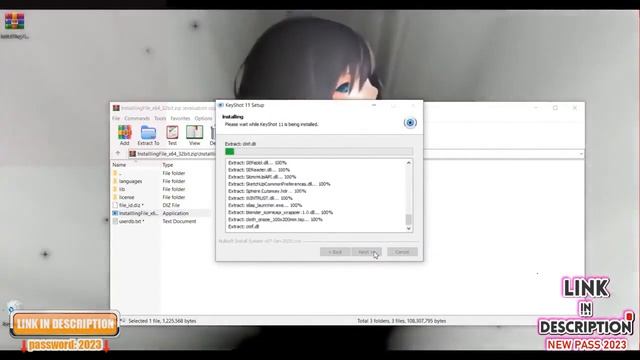Click the Next button in KeyShot Setup

coord(367,252)
